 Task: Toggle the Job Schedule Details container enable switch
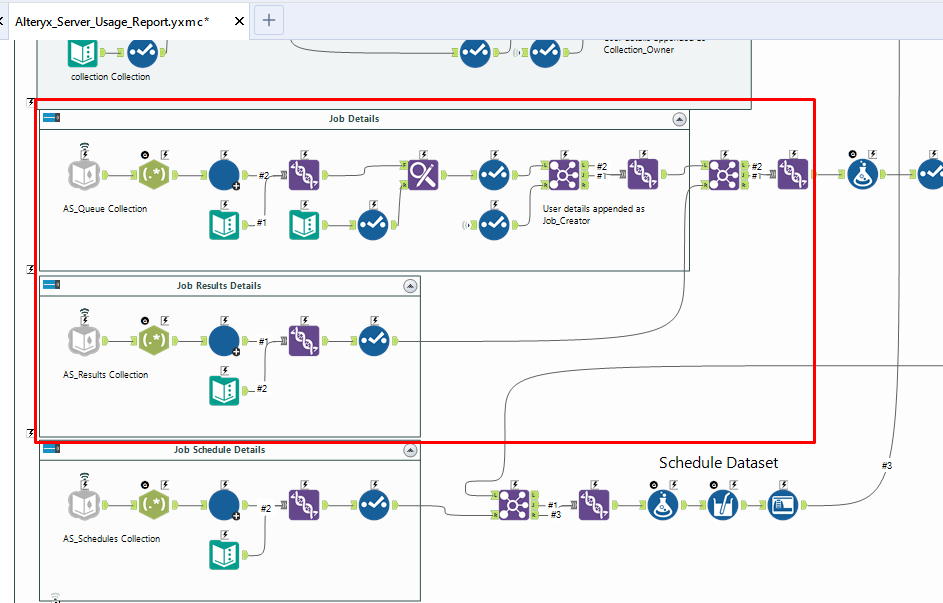(52, 448)
